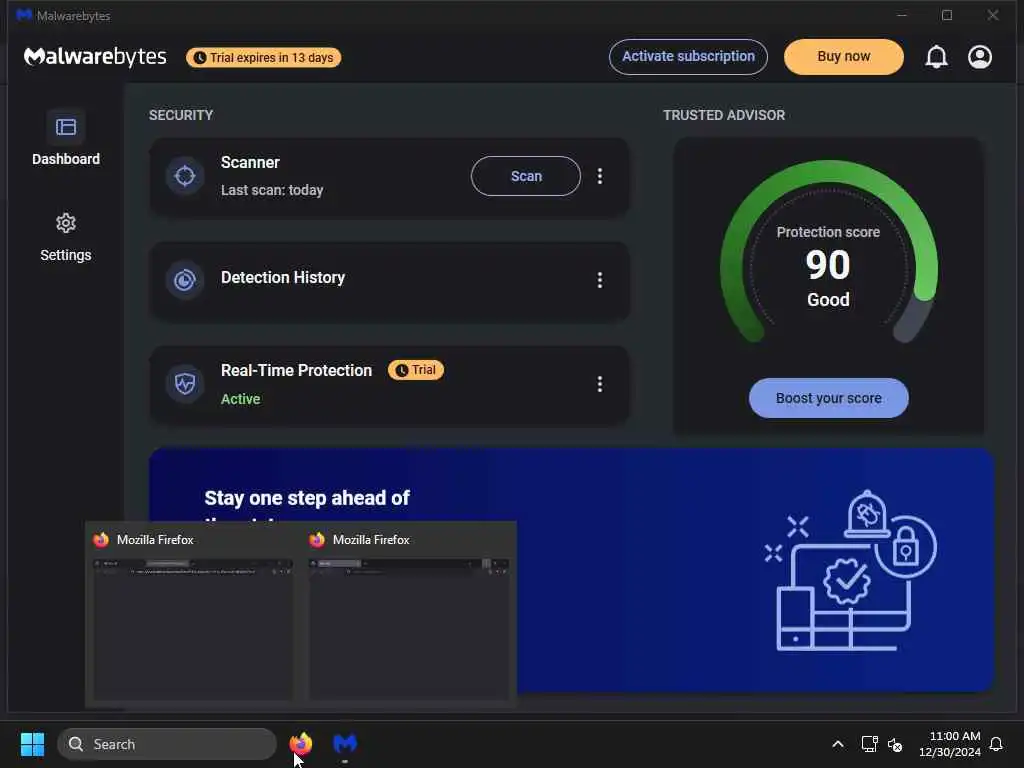Click the muted volume tray icon
Viewport: 1024px width, 768px height.
pos(895,744)
